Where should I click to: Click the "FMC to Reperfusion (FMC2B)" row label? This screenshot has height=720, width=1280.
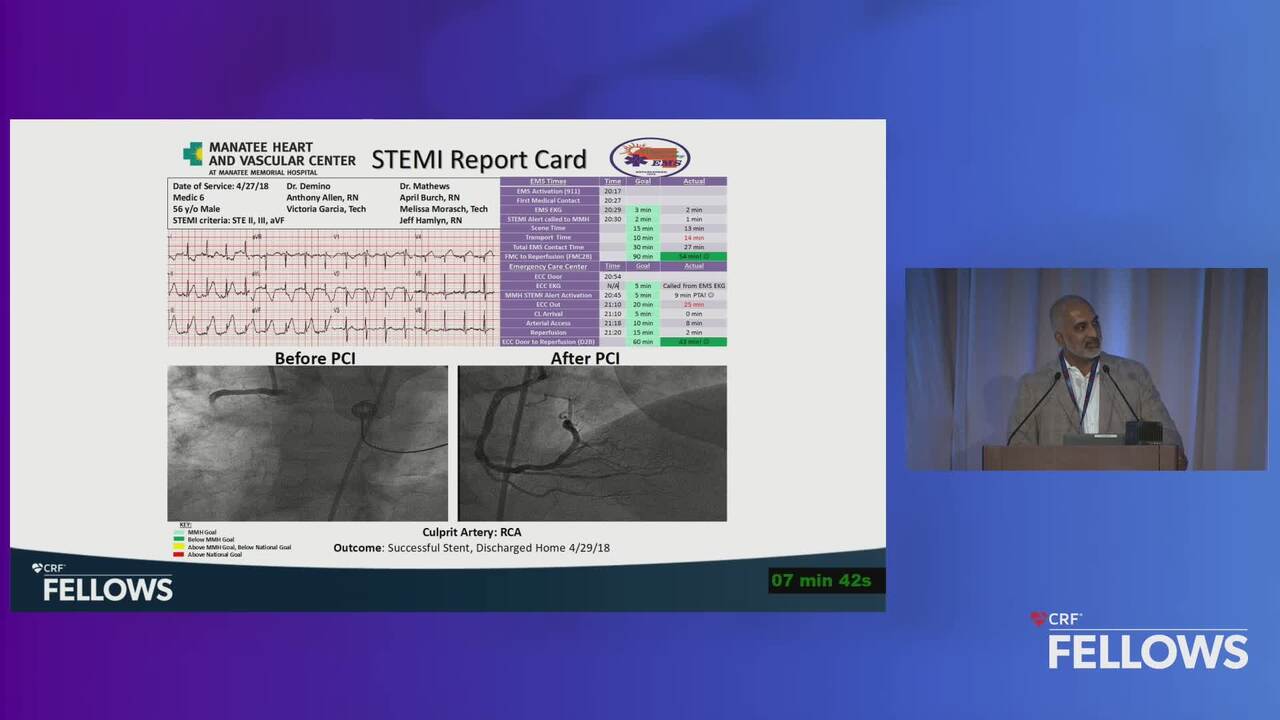[x=548, y=256]
